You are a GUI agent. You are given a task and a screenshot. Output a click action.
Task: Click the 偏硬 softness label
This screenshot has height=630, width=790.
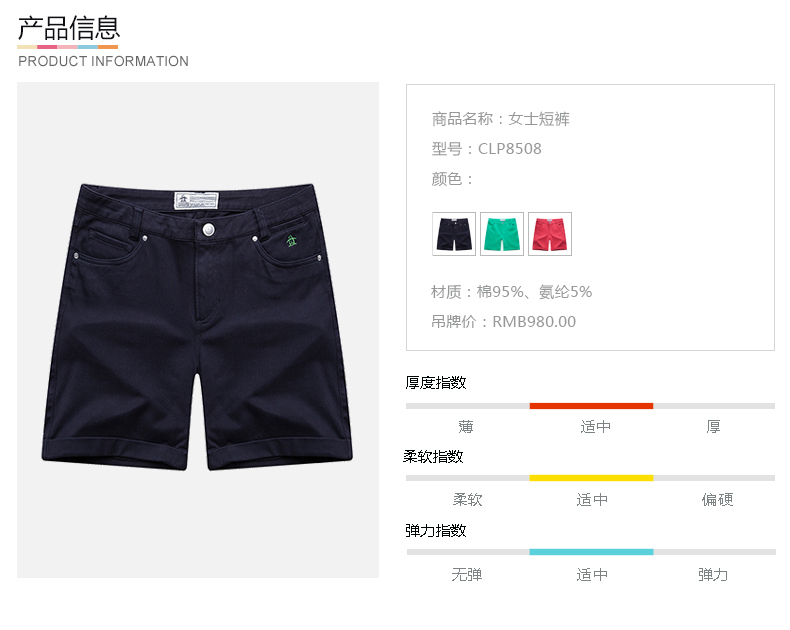point(717,499)
